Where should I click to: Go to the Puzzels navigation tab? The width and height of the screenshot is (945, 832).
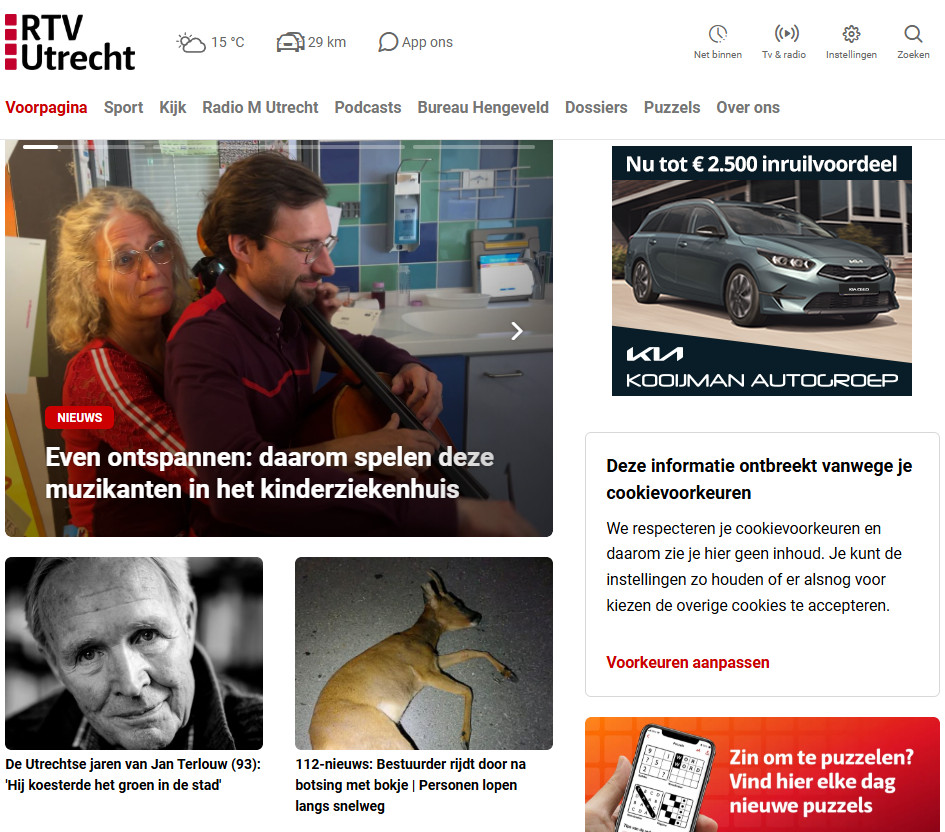(671, 107)
